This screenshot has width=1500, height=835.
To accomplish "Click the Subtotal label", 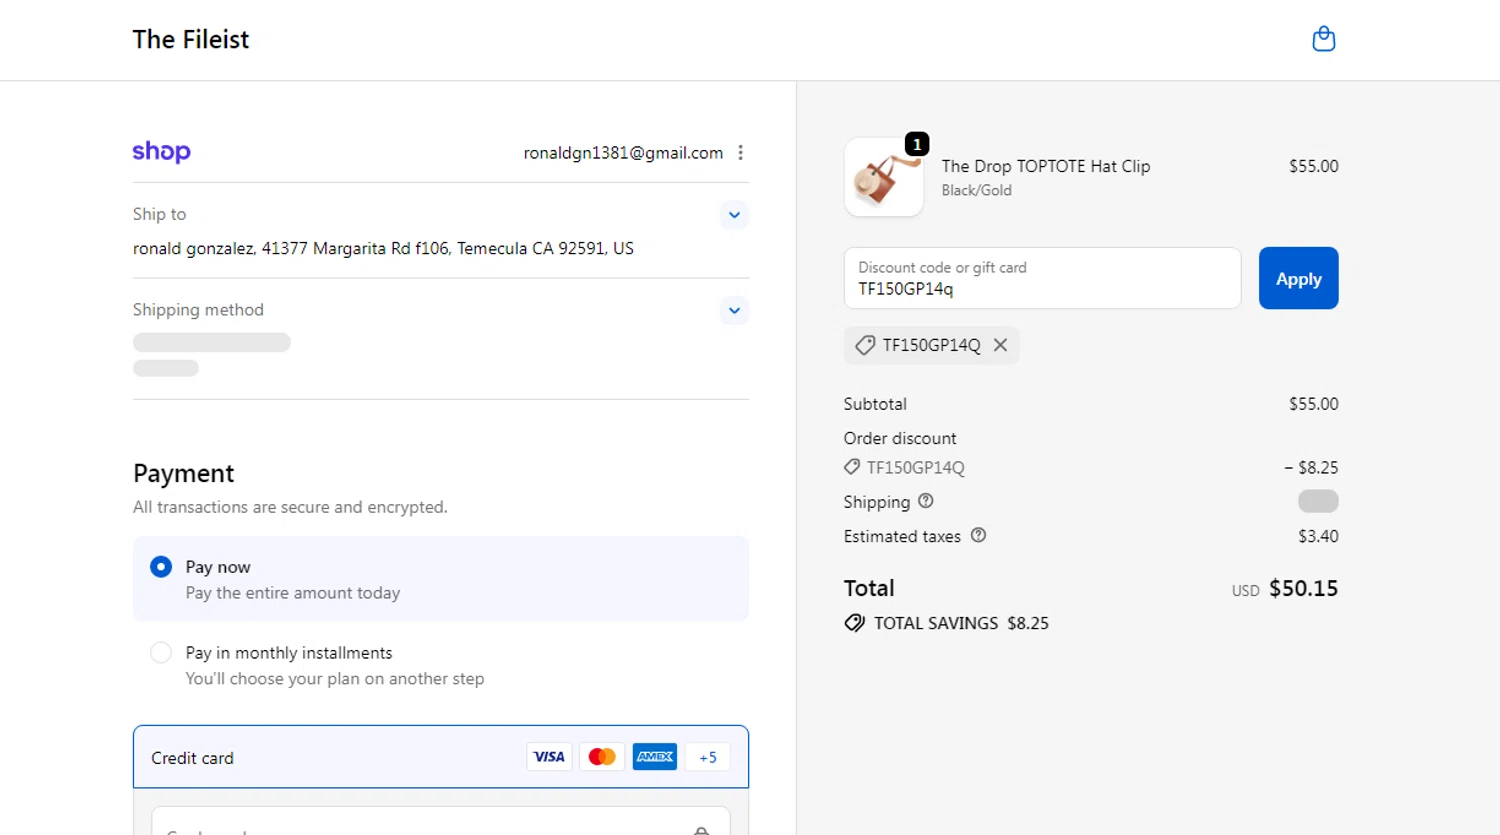I will 875,404.
